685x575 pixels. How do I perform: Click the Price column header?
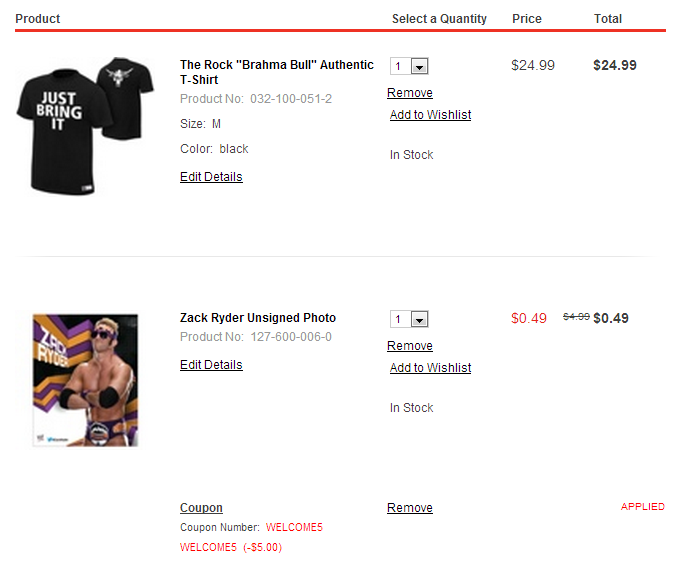pyautogui.click(x=527, y=19)
